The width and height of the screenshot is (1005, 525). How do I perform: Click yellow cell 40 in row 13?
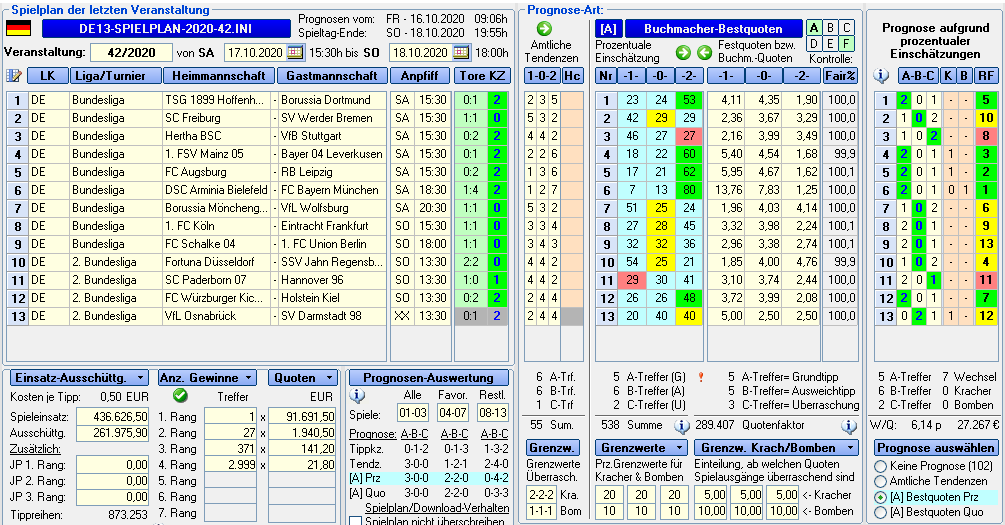point(690,316)
